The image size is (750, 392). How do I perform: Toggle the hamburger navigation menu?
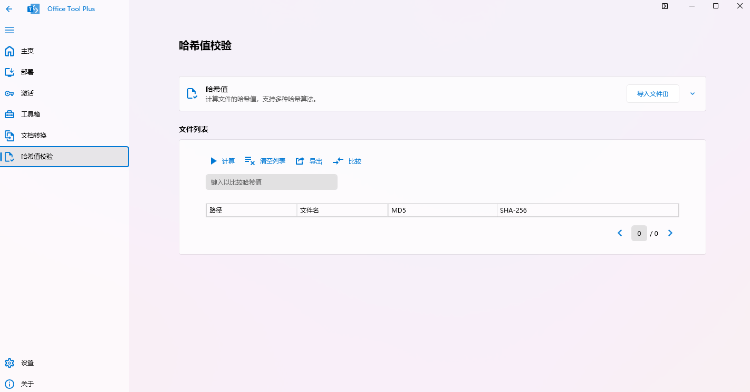[x=9, y=30]
